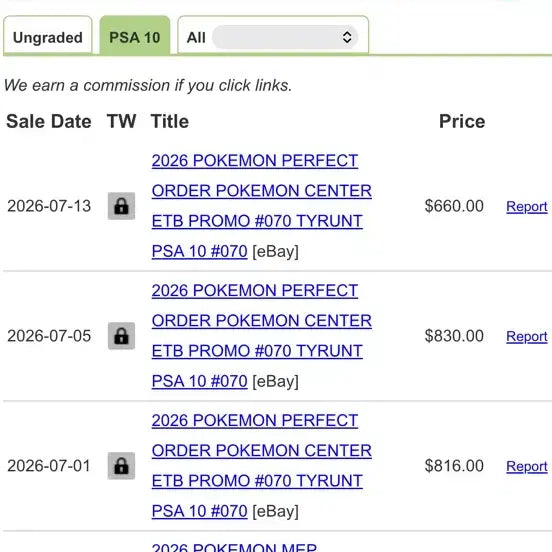Click lock icon for 2026-07-13 sale
This screenshot has width=552, height=552.
point(121,206)
